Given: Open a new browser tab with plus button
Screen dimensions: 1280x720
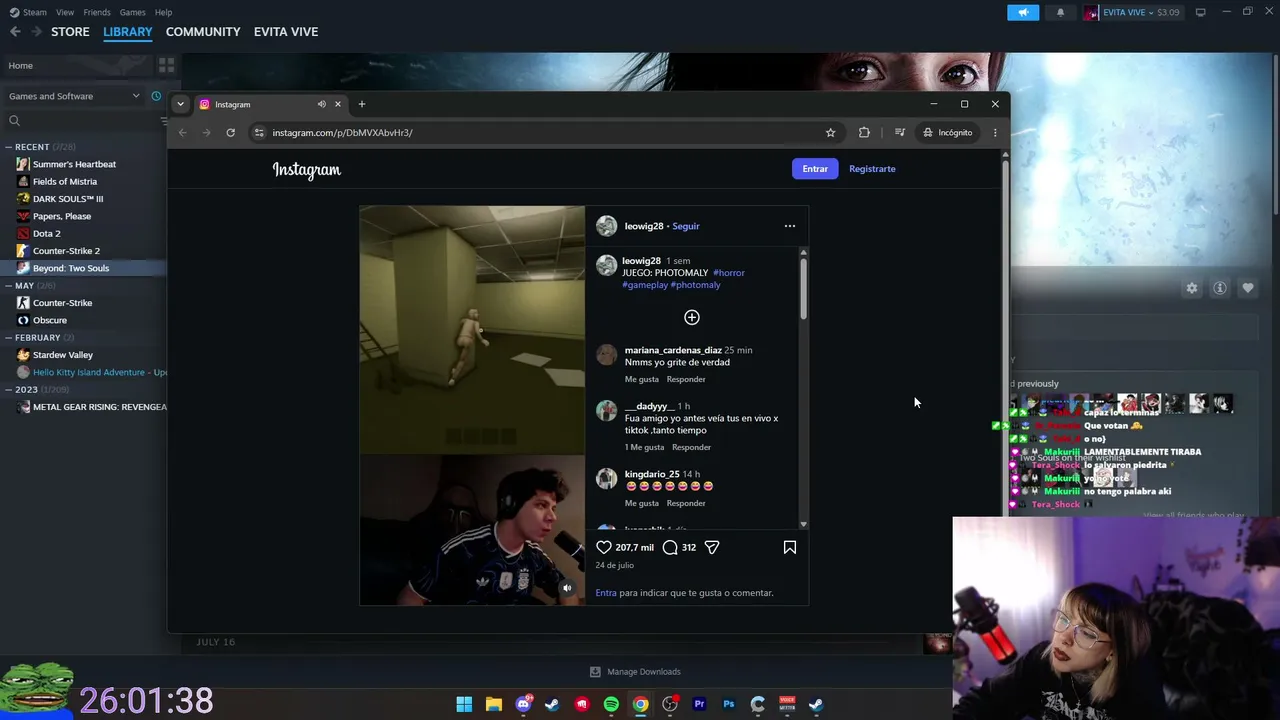Looking at the screenshot, I should coord(362,104).
